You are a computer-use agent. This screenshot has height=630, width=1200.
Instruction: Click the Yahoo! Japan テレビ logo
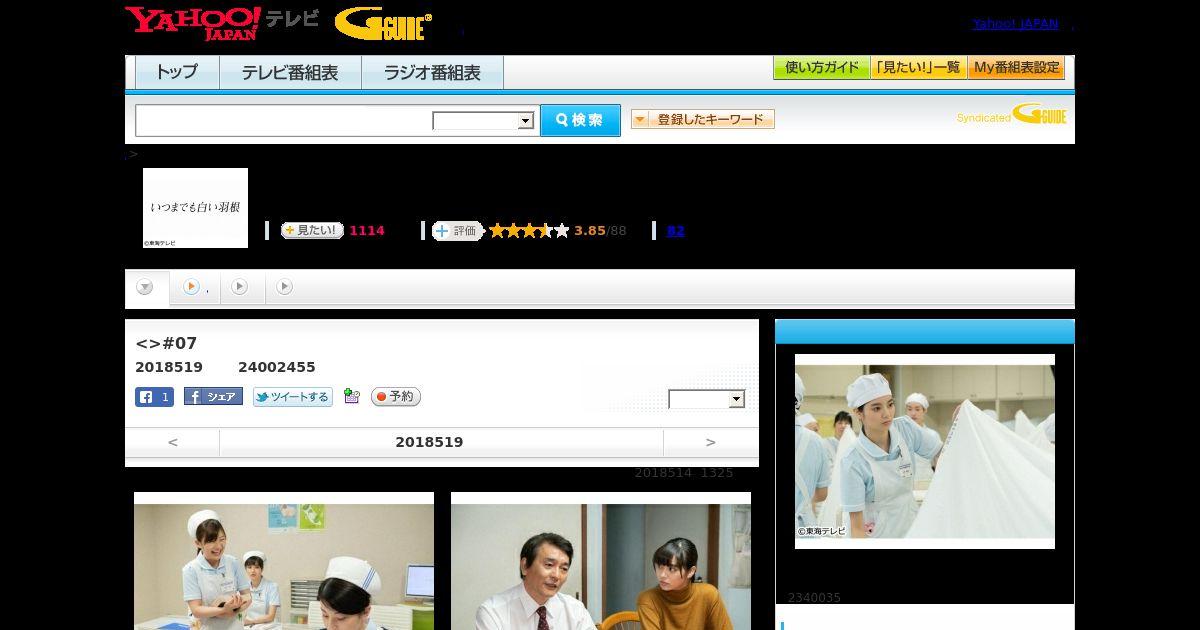click(222, 23)
